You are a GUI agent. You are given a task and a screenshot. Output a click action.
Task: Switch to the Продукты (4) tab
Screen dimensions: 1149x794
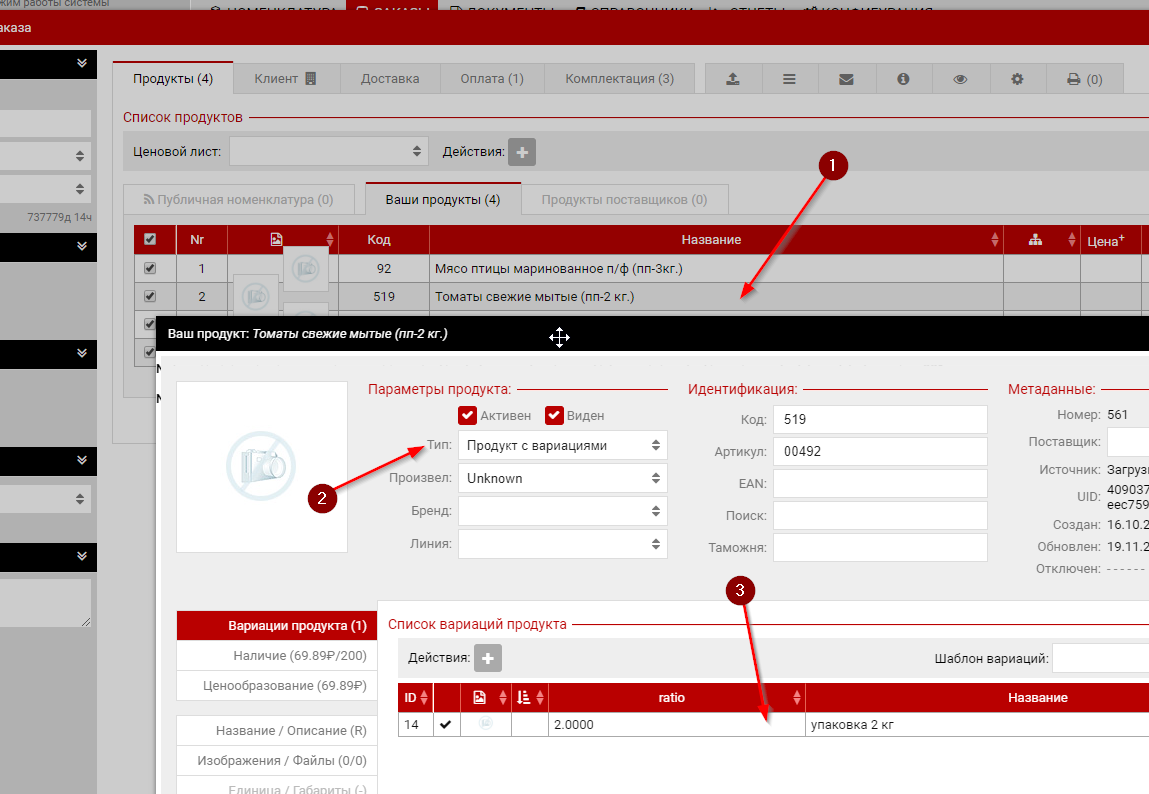[173, 78]
